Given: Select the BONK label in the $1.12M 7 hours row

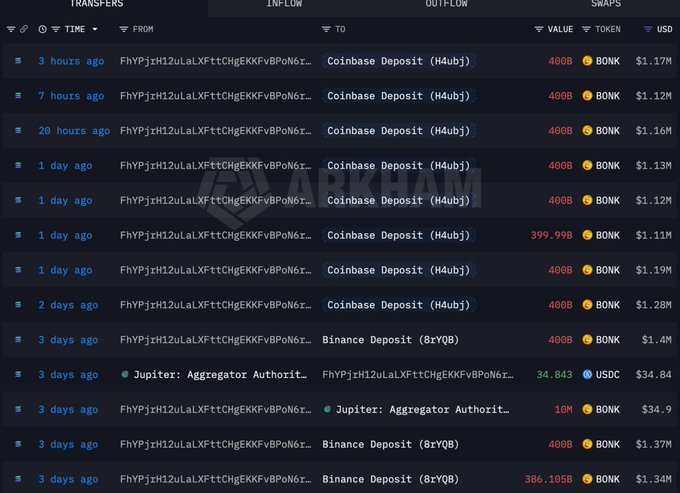Looking at the screenshot, I should point(608,96).
